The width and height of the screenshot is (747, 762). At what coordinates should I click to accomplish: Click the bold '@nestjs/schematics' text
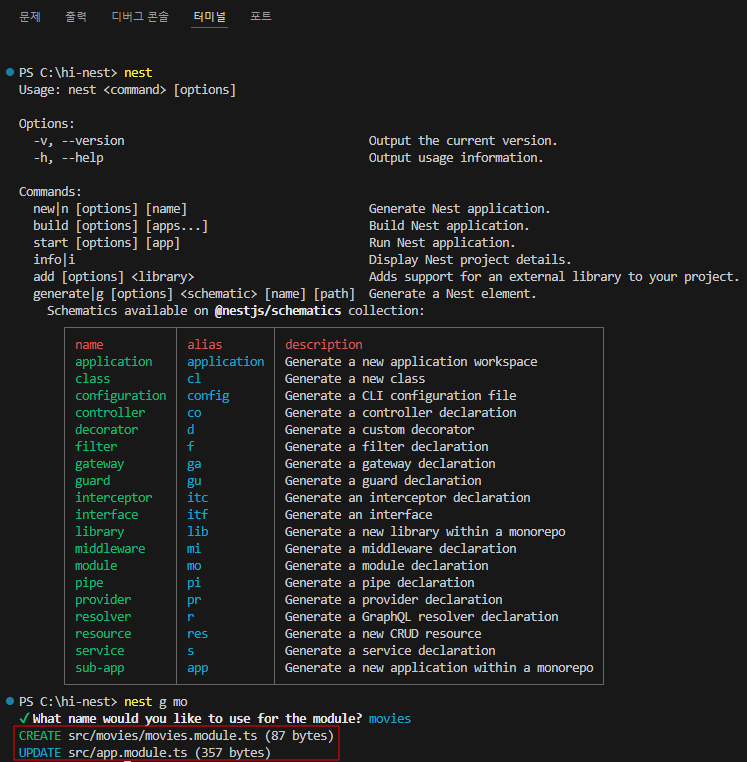point(278,311)
